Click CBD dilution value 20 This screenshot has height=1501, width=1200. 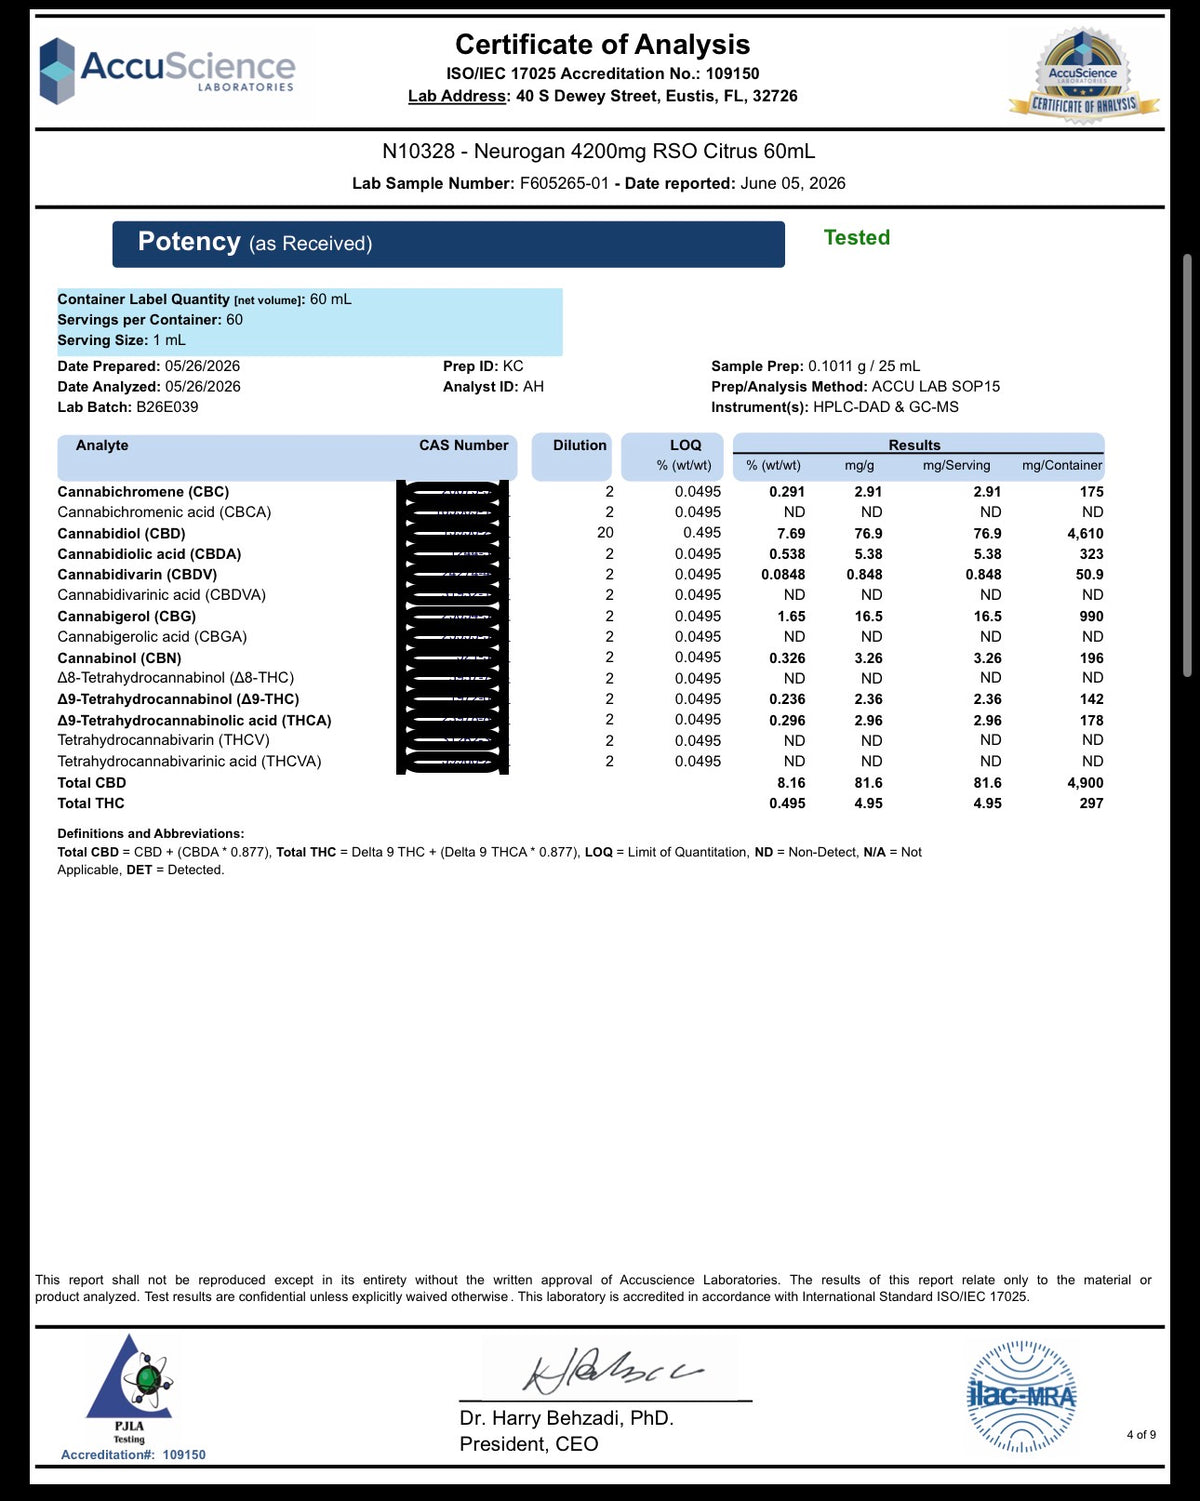(605, 533)
